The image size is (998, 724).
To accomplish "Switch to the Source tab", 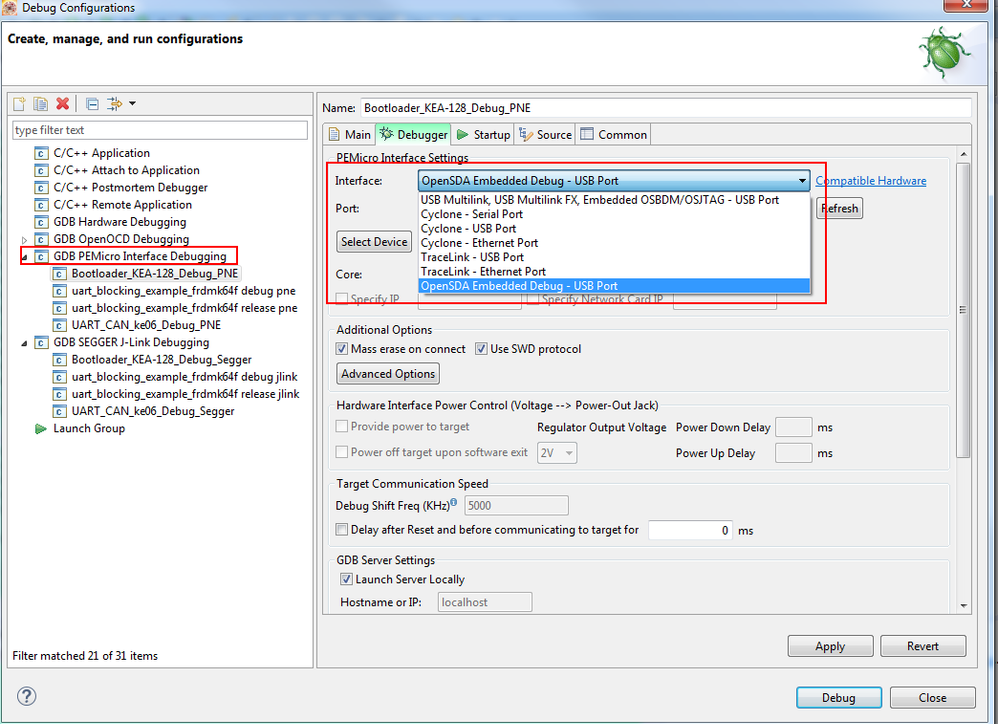I will pyautogui.click(x=545, y=134).
